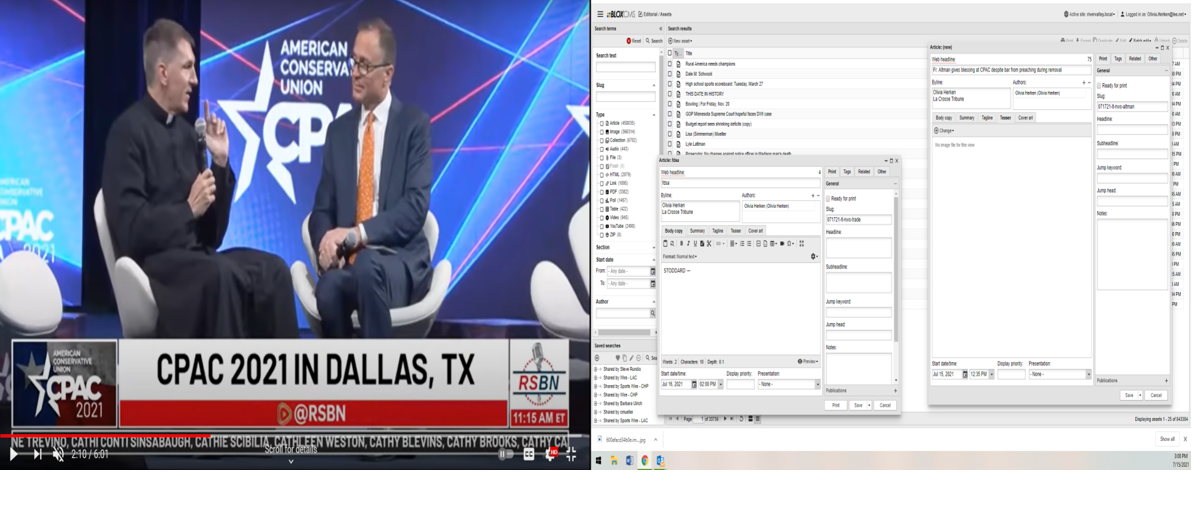This screenshot has width=1200, height=515.
Task: Click Cancel in the tbsa article window
Action: coord(884,405)
